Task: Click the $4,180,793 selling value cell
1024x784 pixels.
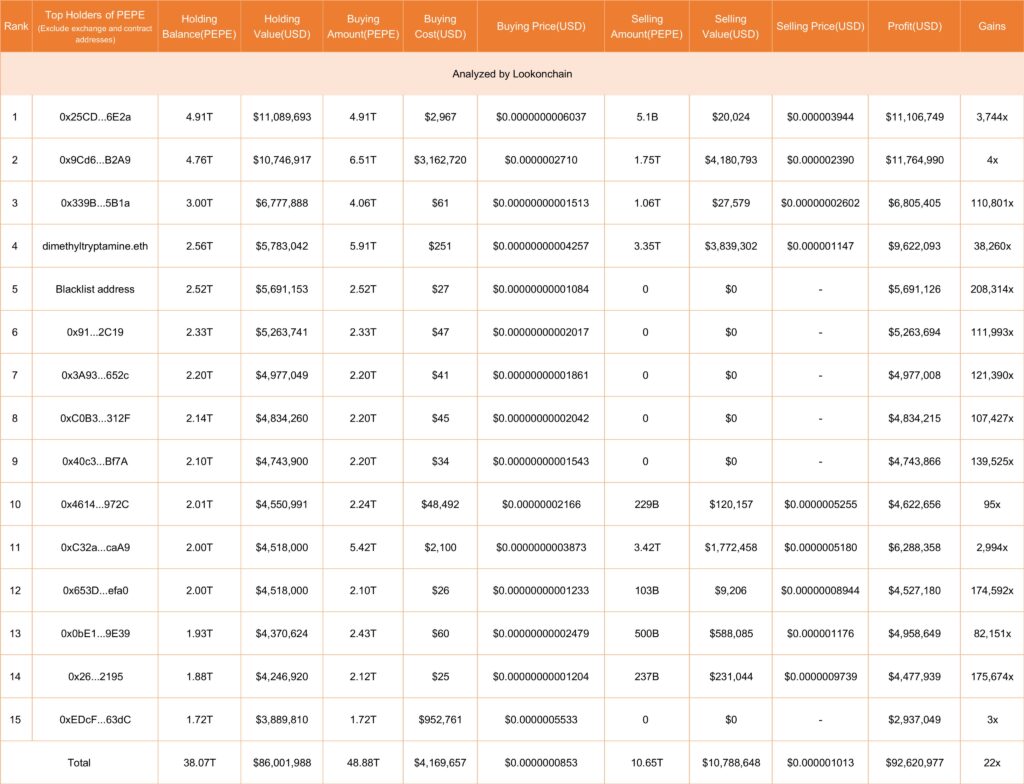Action: point(730,160)
